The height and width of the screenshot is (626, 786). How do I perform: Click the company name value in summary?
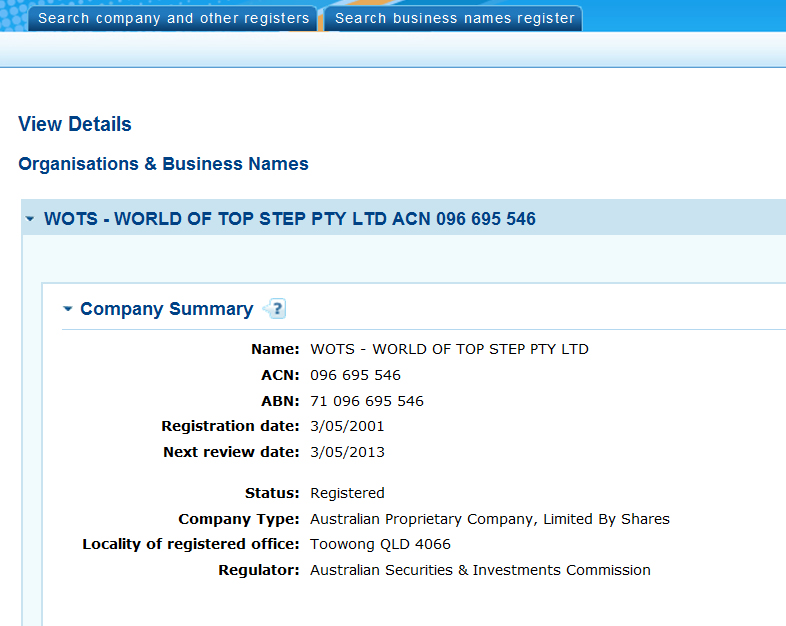pos(449,349)
